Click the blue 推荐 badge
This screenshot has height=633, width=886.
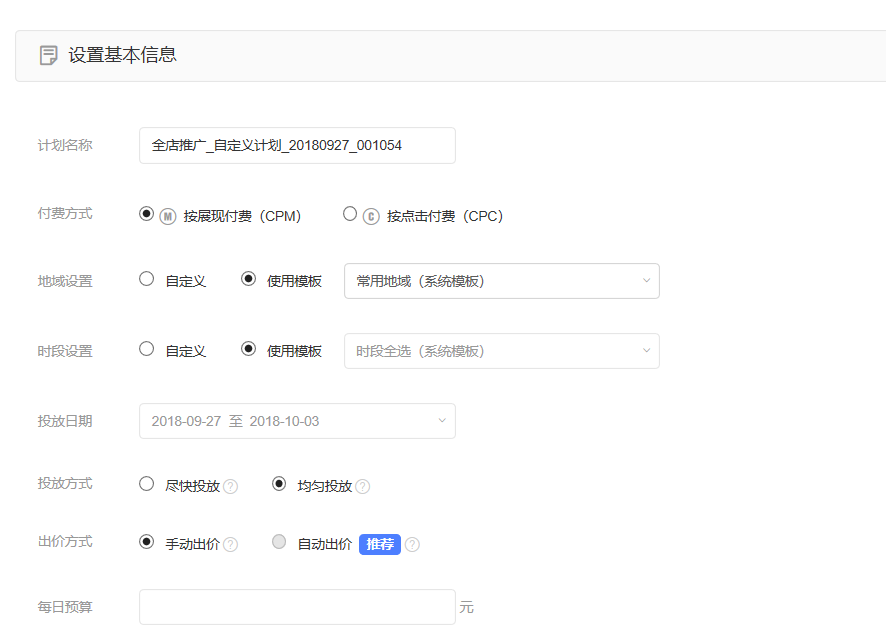coord(380,544)
